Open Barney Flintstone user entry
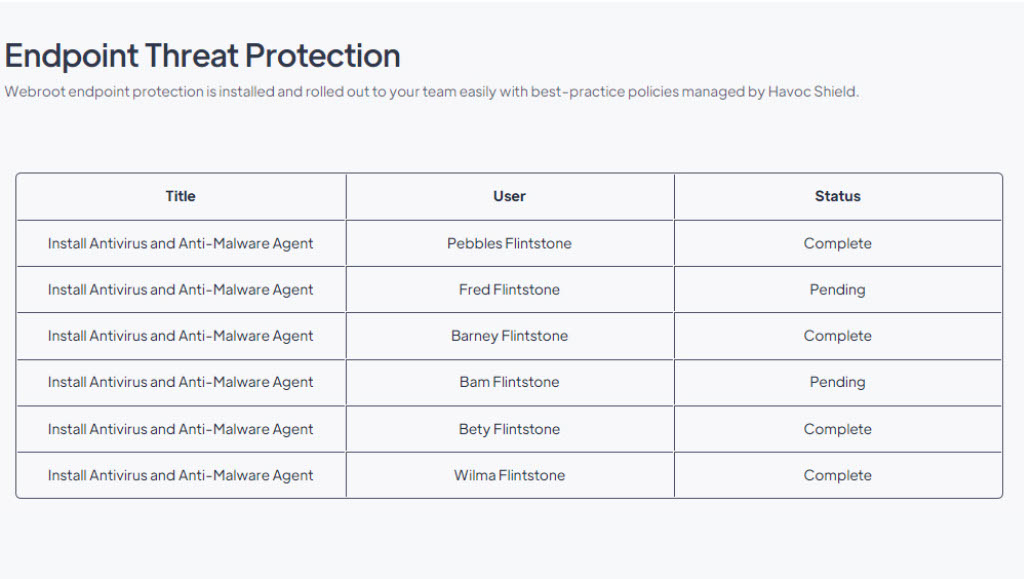The image size is (1024, 579). 509,336
